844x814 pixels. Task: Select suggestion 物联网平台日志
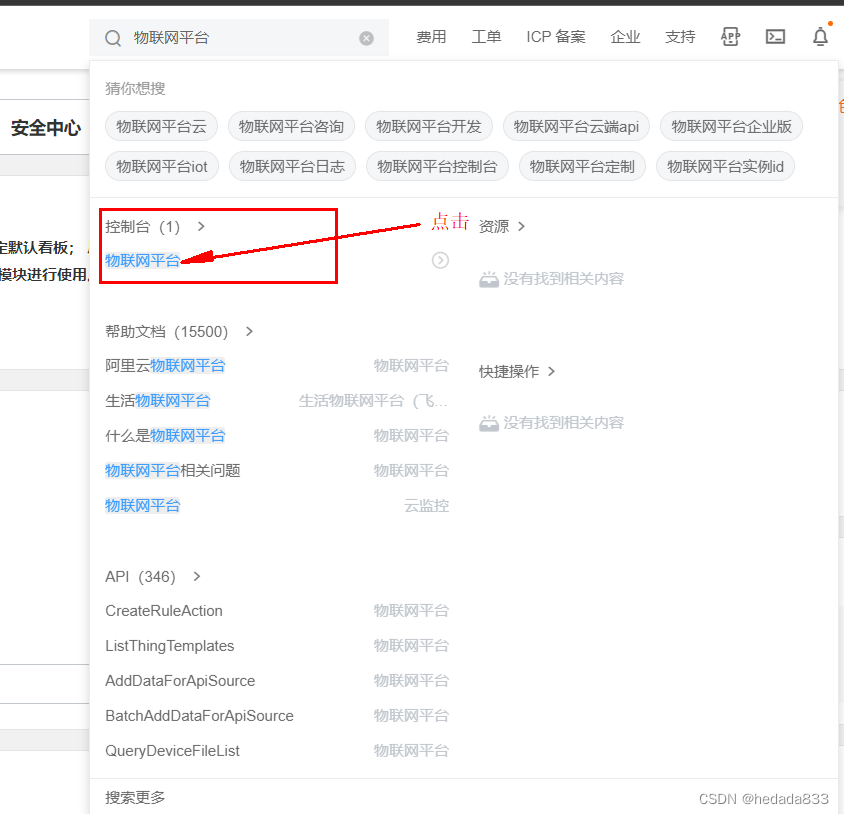click(x=292, y=167)
